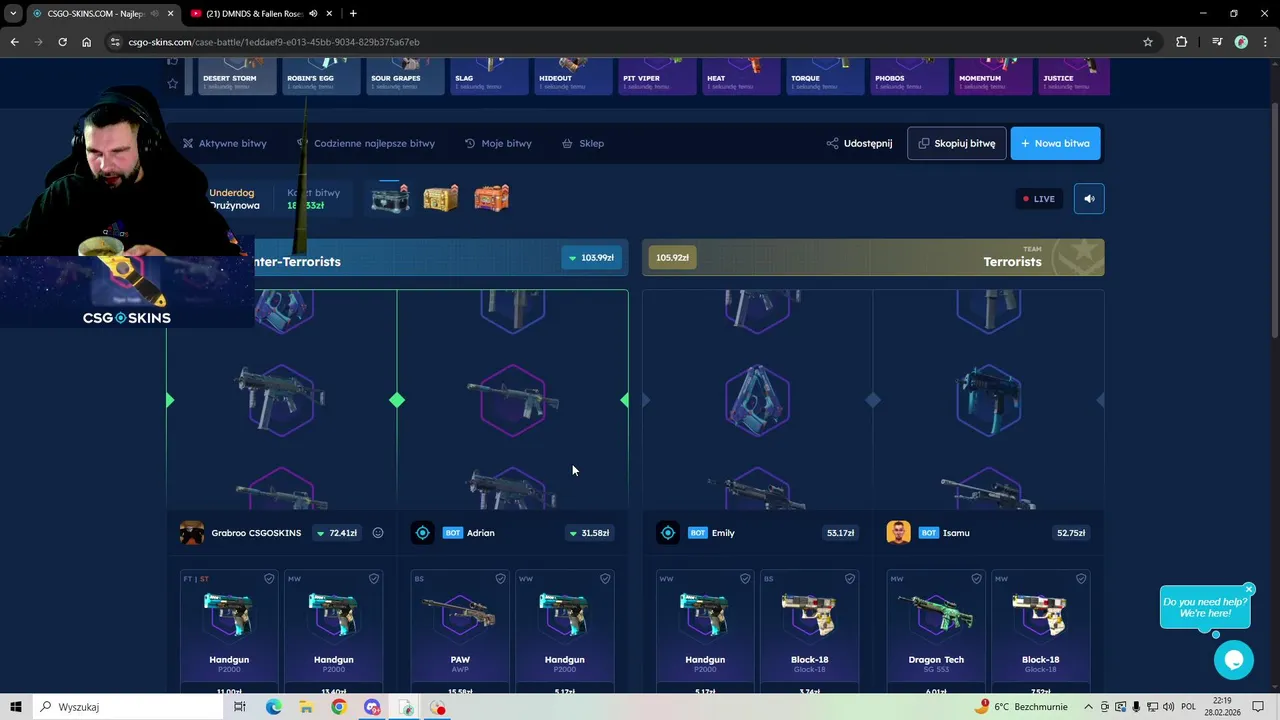Click Skopiuj bitwę button
Viewport: 1280px width, 720px height.
(x=957, y=143)
